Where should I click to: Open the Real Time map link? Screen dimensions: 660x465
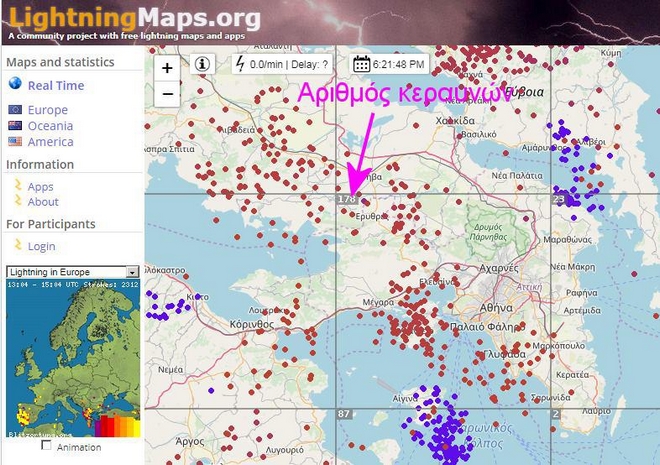tap(56, 86)
